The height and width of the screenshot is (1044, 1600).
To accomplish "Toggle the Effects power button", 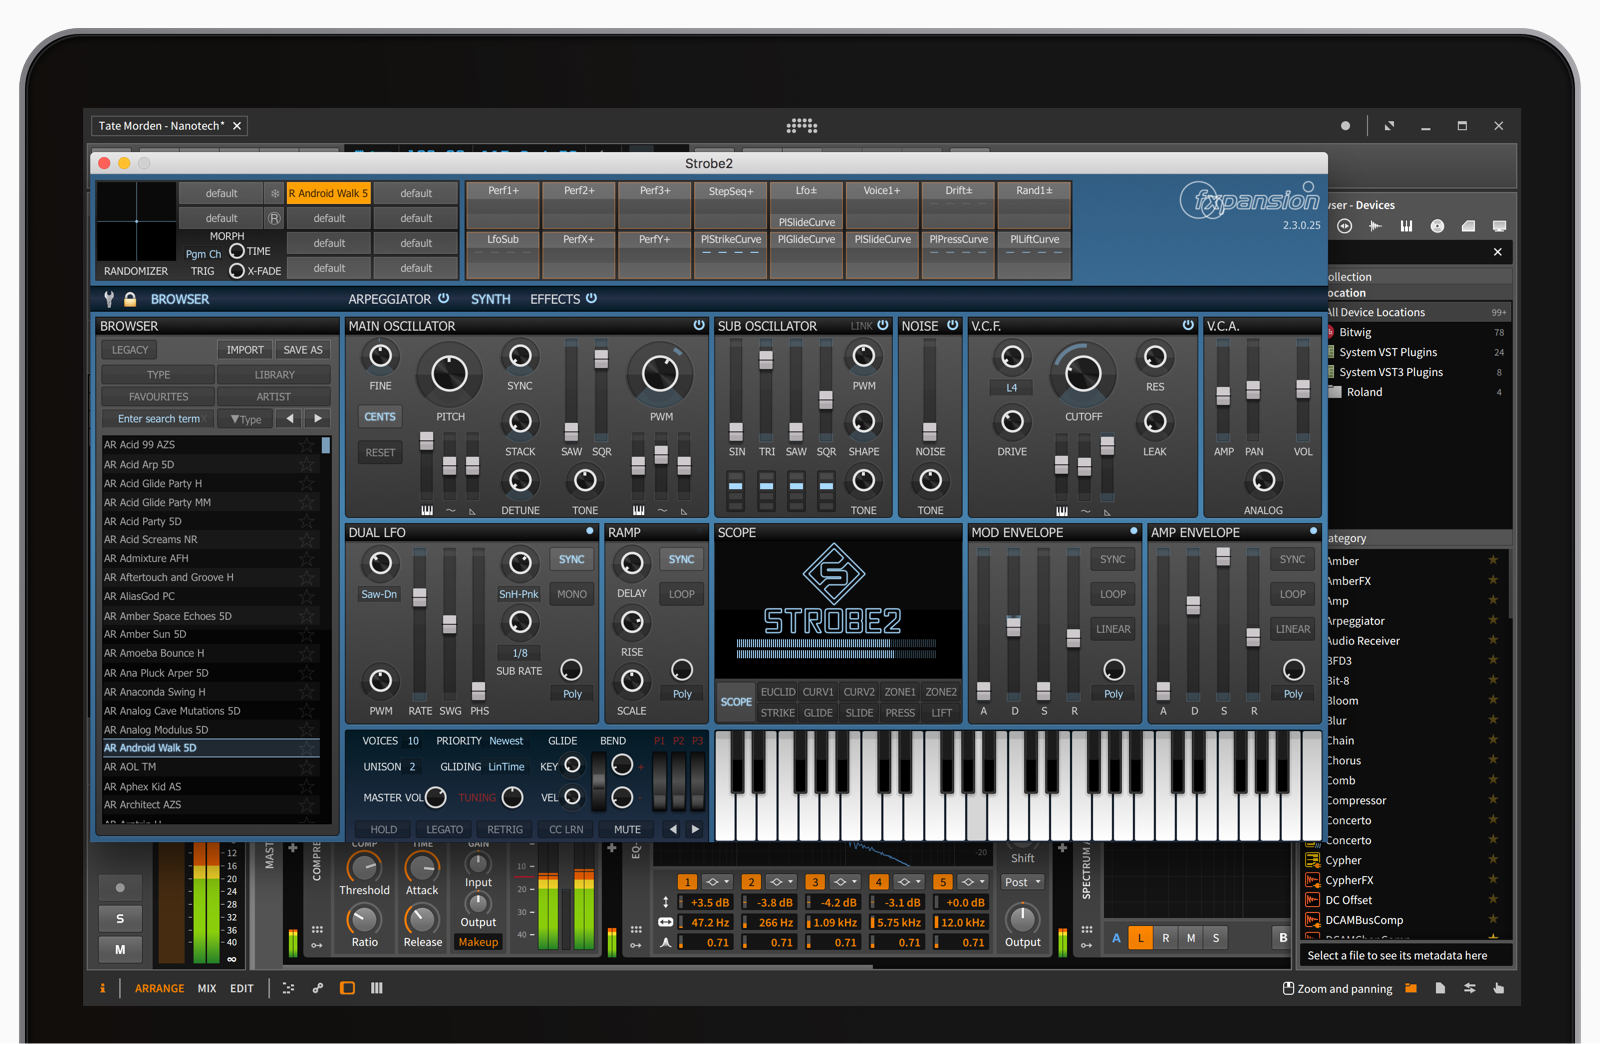I will point(591,298).
